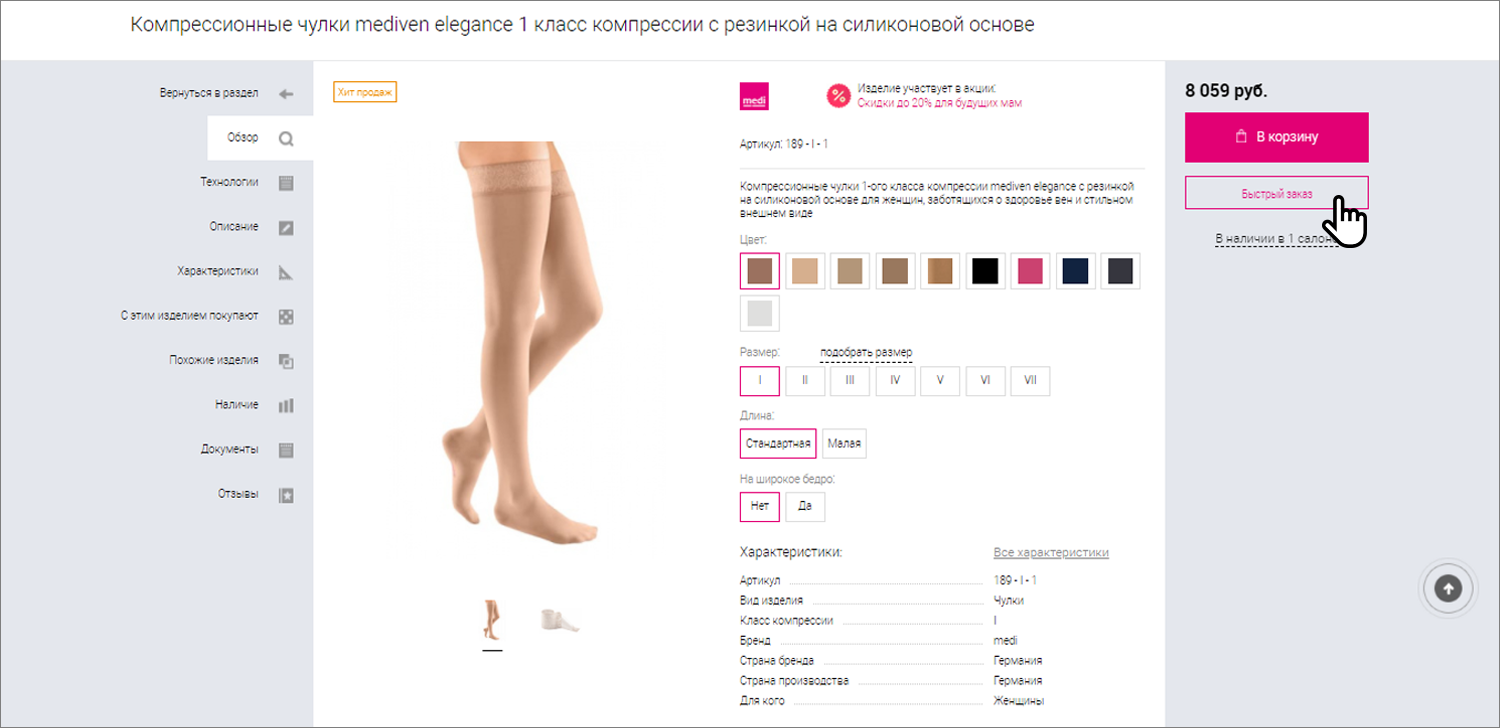Click the ruler icon beside Характеристики
The width and height of the screenshot is (1500, 728).
[x=286, y=272]
